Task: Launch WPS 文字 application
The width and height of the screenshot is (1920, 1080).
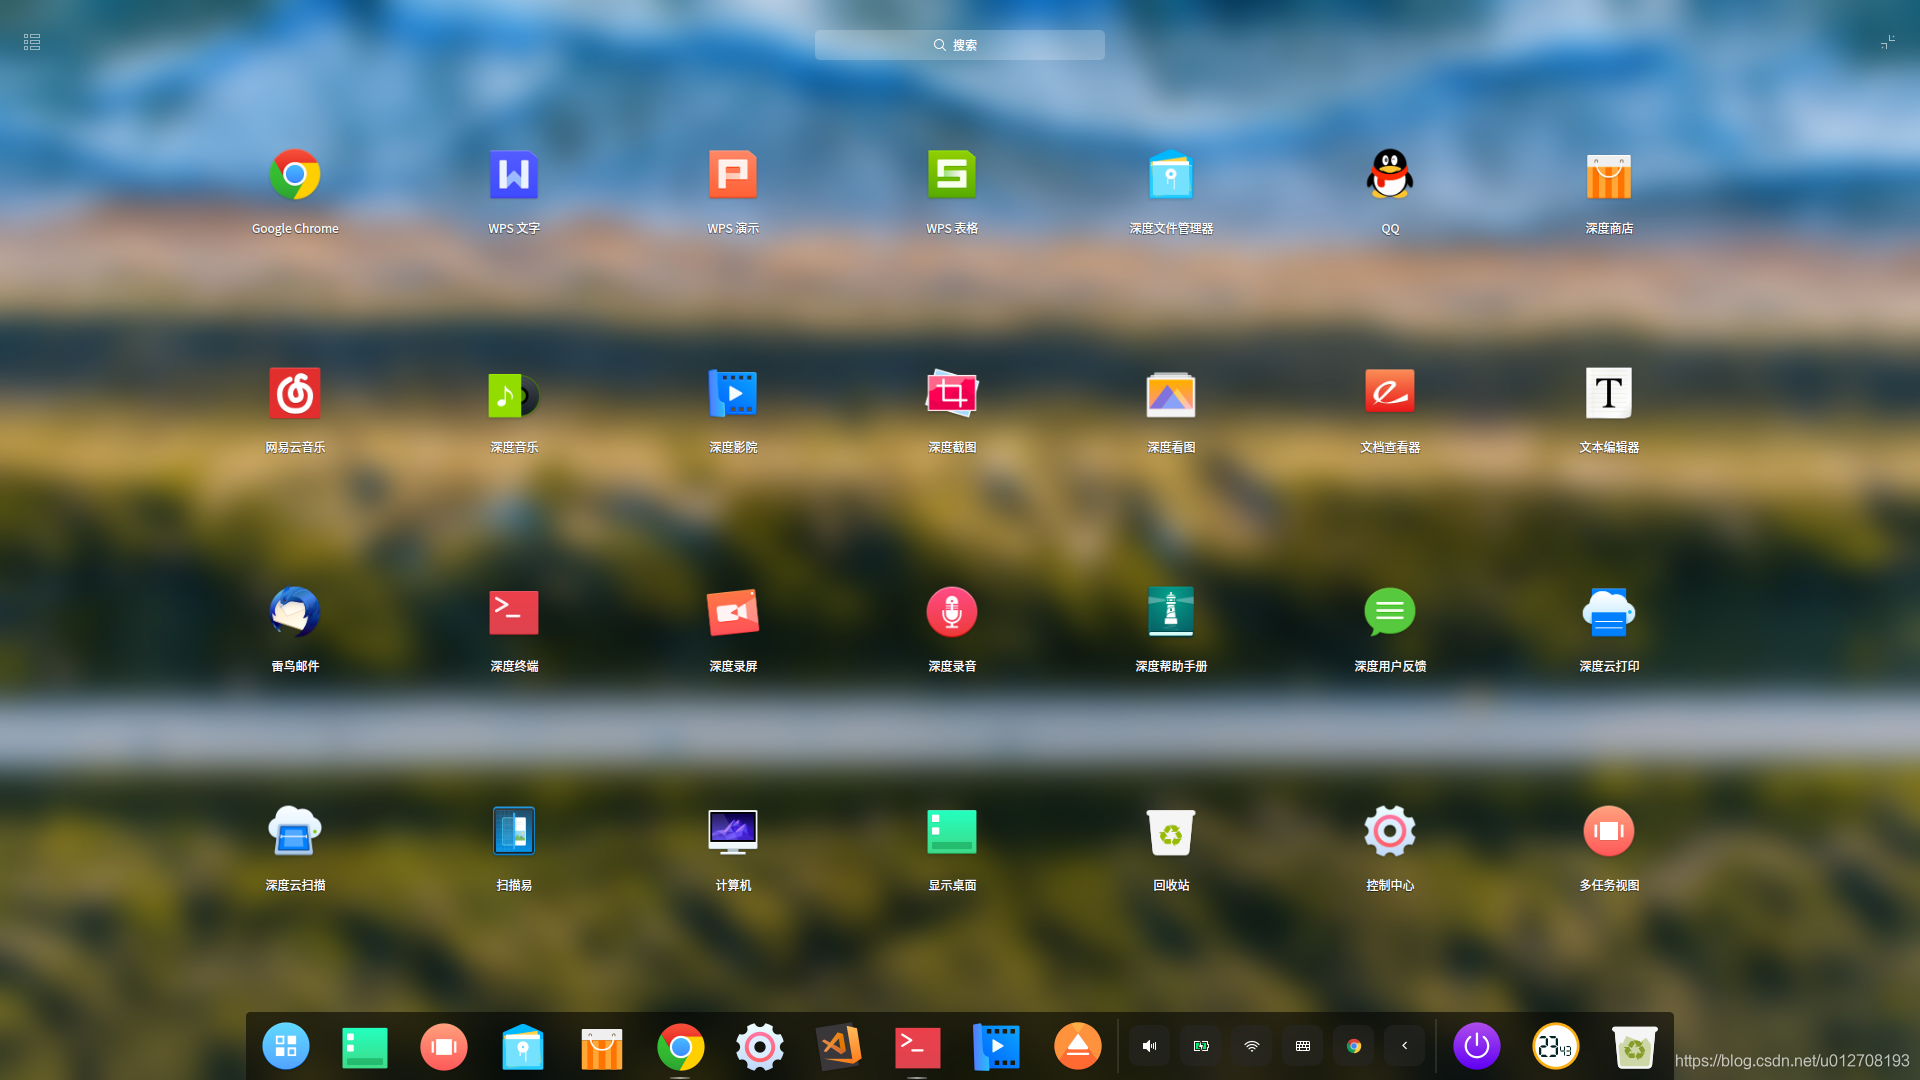Action: [513, 176]
